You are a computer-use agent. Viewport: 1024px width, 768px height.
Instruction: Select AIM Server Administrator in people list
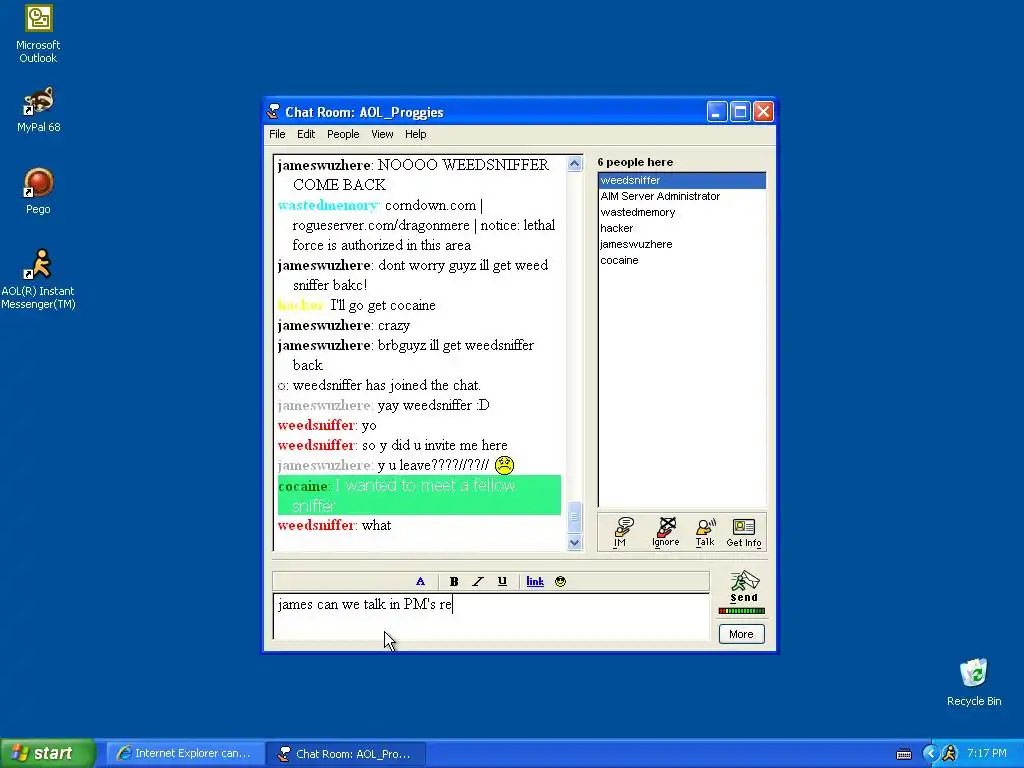[x=682, y=196]
